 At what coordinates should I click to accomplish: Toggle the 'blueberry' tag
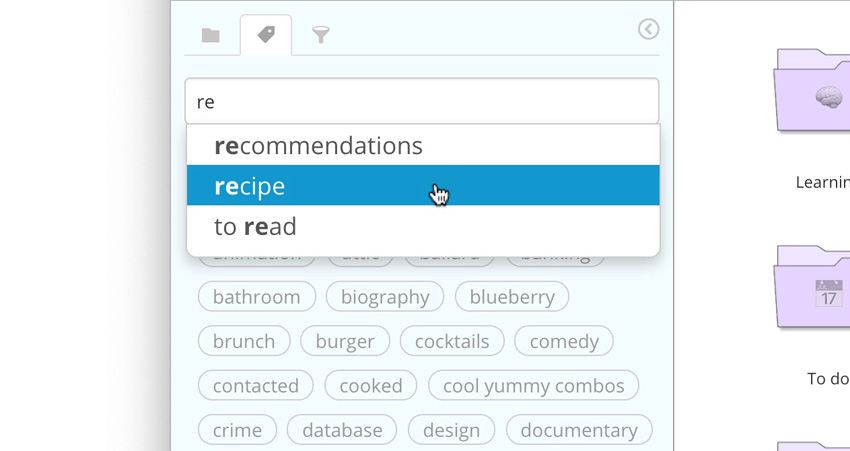(x=512, y=297)
